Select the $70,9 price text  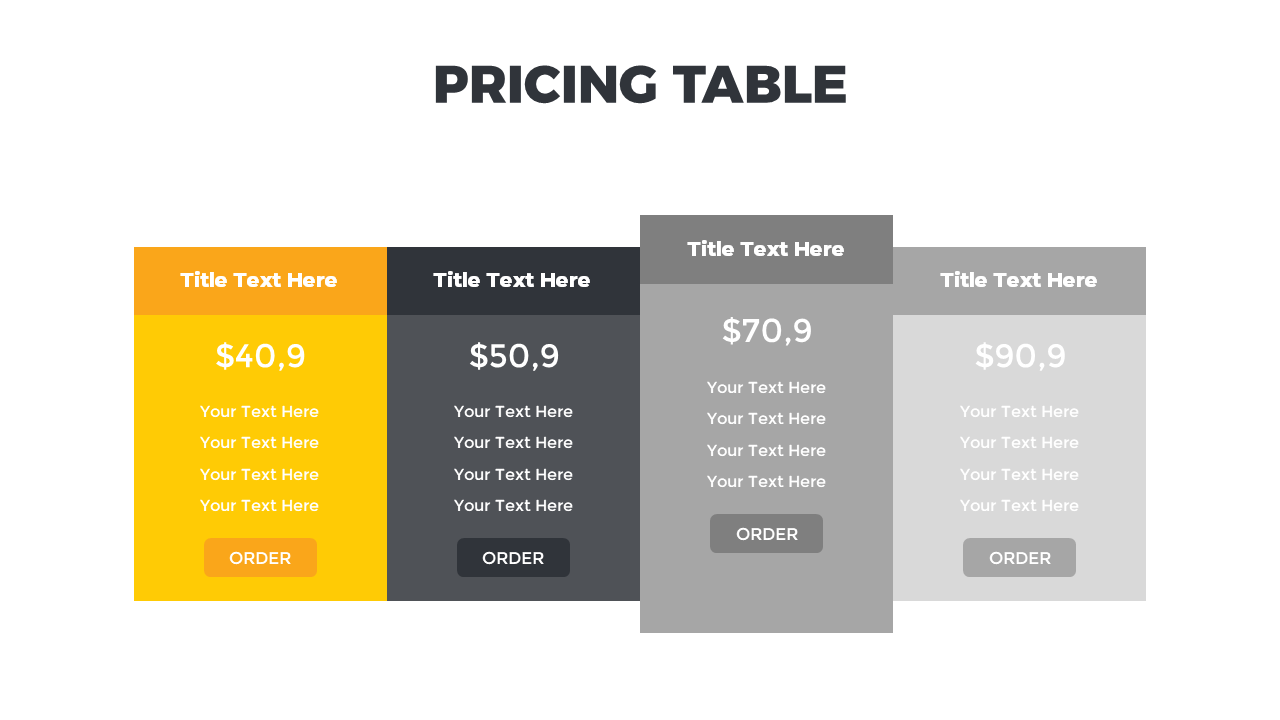coord(767,331)
